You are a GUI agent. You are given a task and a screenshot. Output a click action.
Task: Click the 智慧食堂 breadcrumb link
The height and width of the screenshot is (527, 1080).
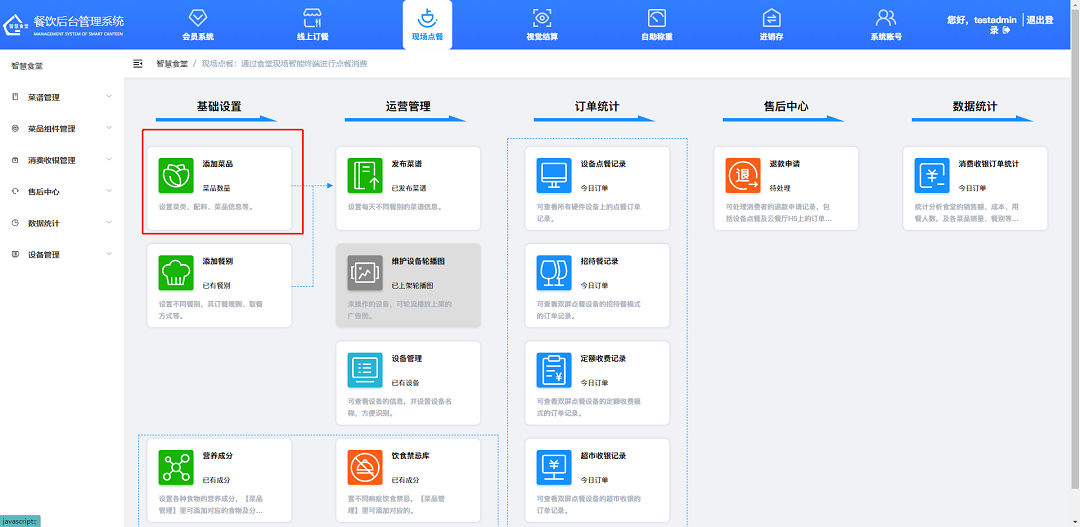coord(172,63)
